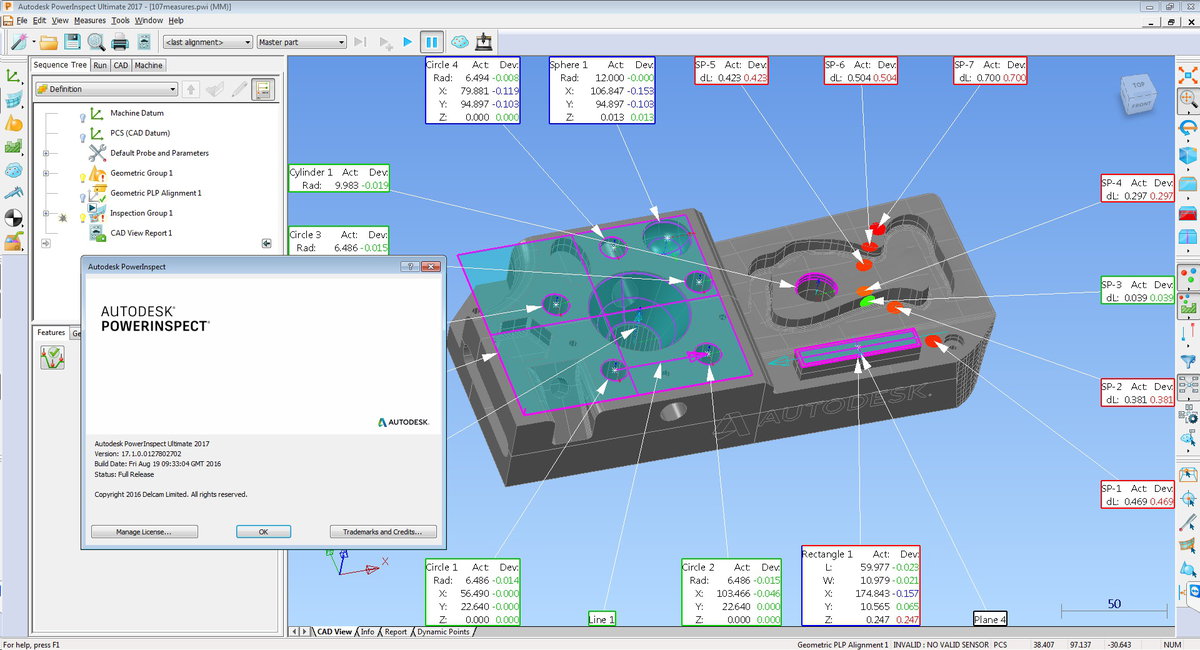The width and height of the screenshot is (1200, 650).
Task: Click the colored dots icon in right toolbar
Action: [x=1188, y=275]
